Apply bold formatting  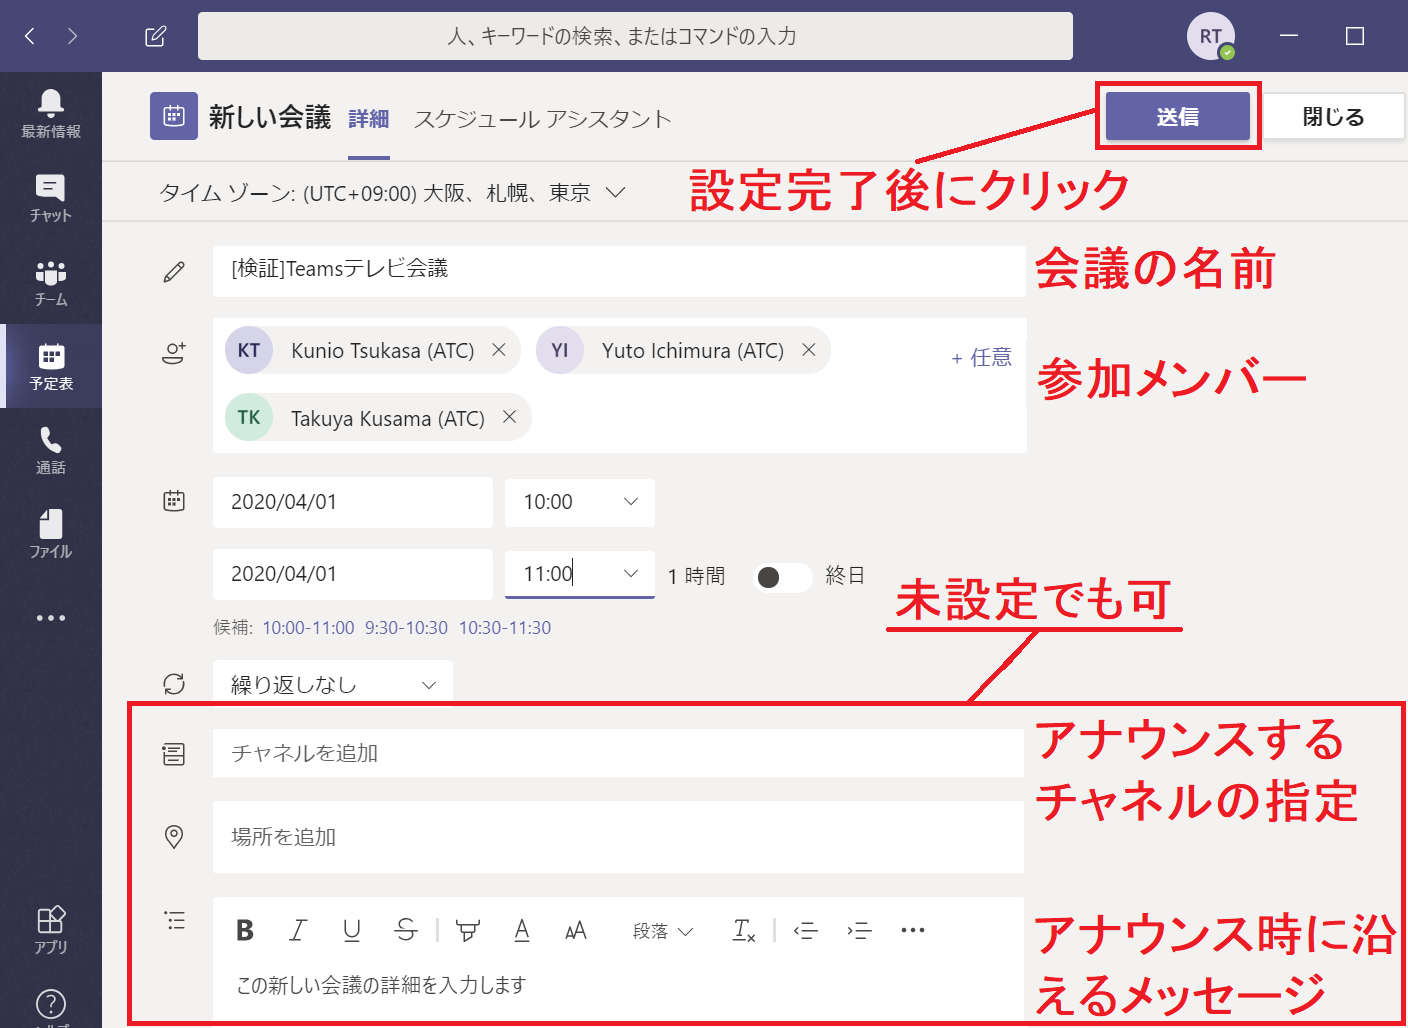point(245,930)
